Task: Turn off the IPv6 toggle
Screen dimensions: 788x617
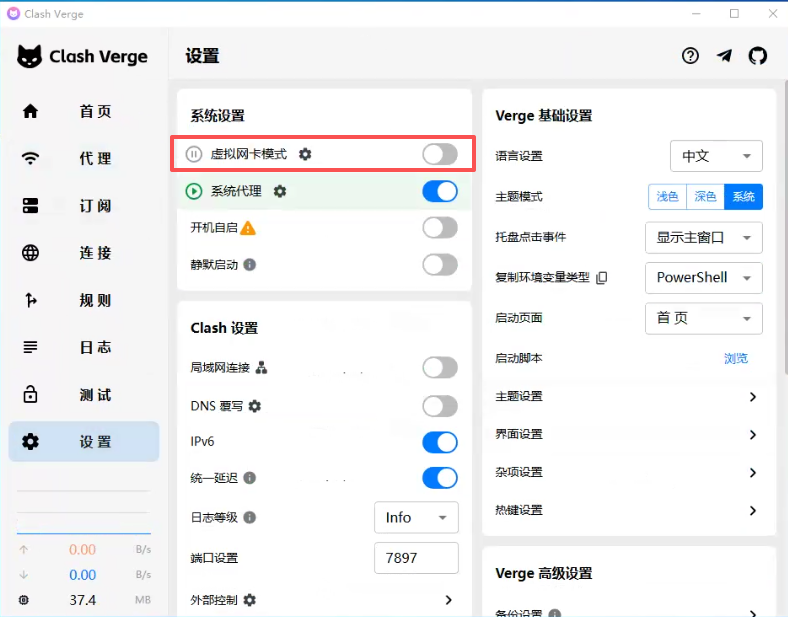Action: [x=440, y=442]
